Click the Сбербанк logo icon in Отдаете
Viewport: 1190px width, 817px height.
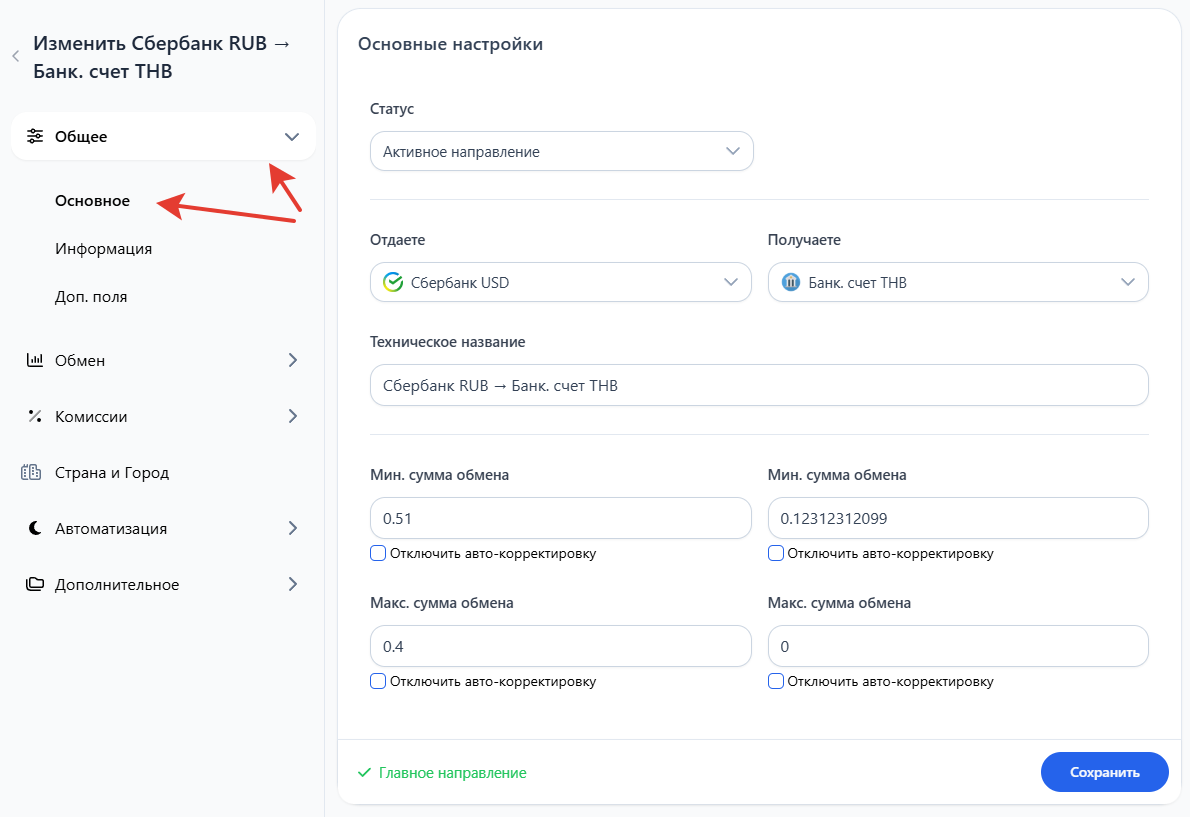tap(393, 282)
